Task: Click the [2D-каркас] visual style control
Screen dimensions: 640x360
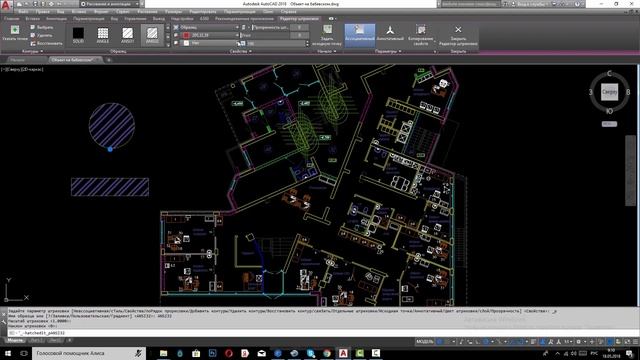Action: click(x=32, y=69)
